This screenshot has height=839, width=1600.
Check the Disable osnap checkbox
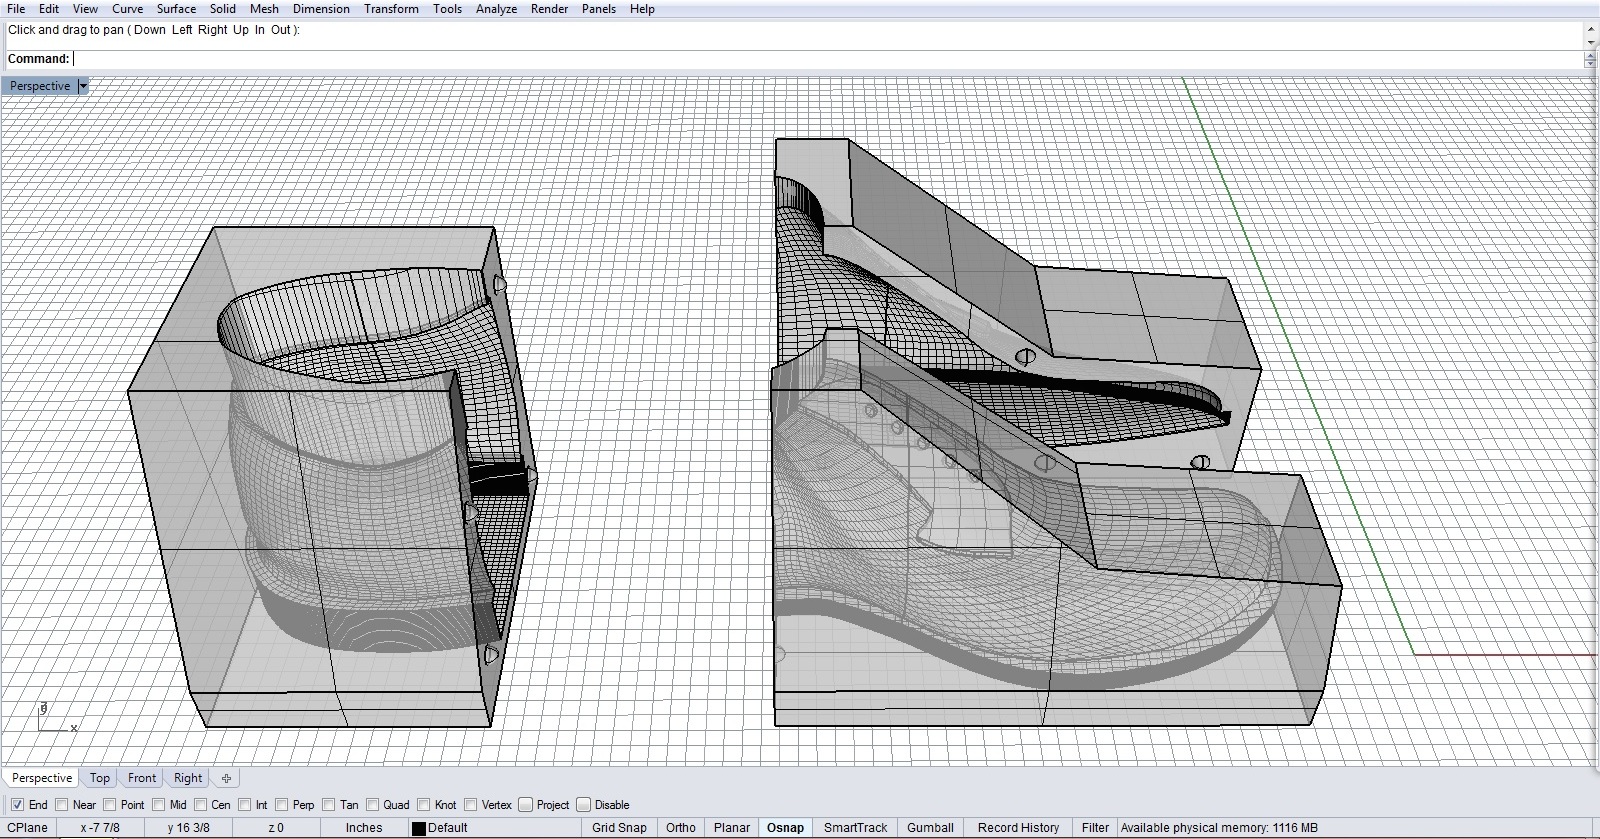(584, 805)
